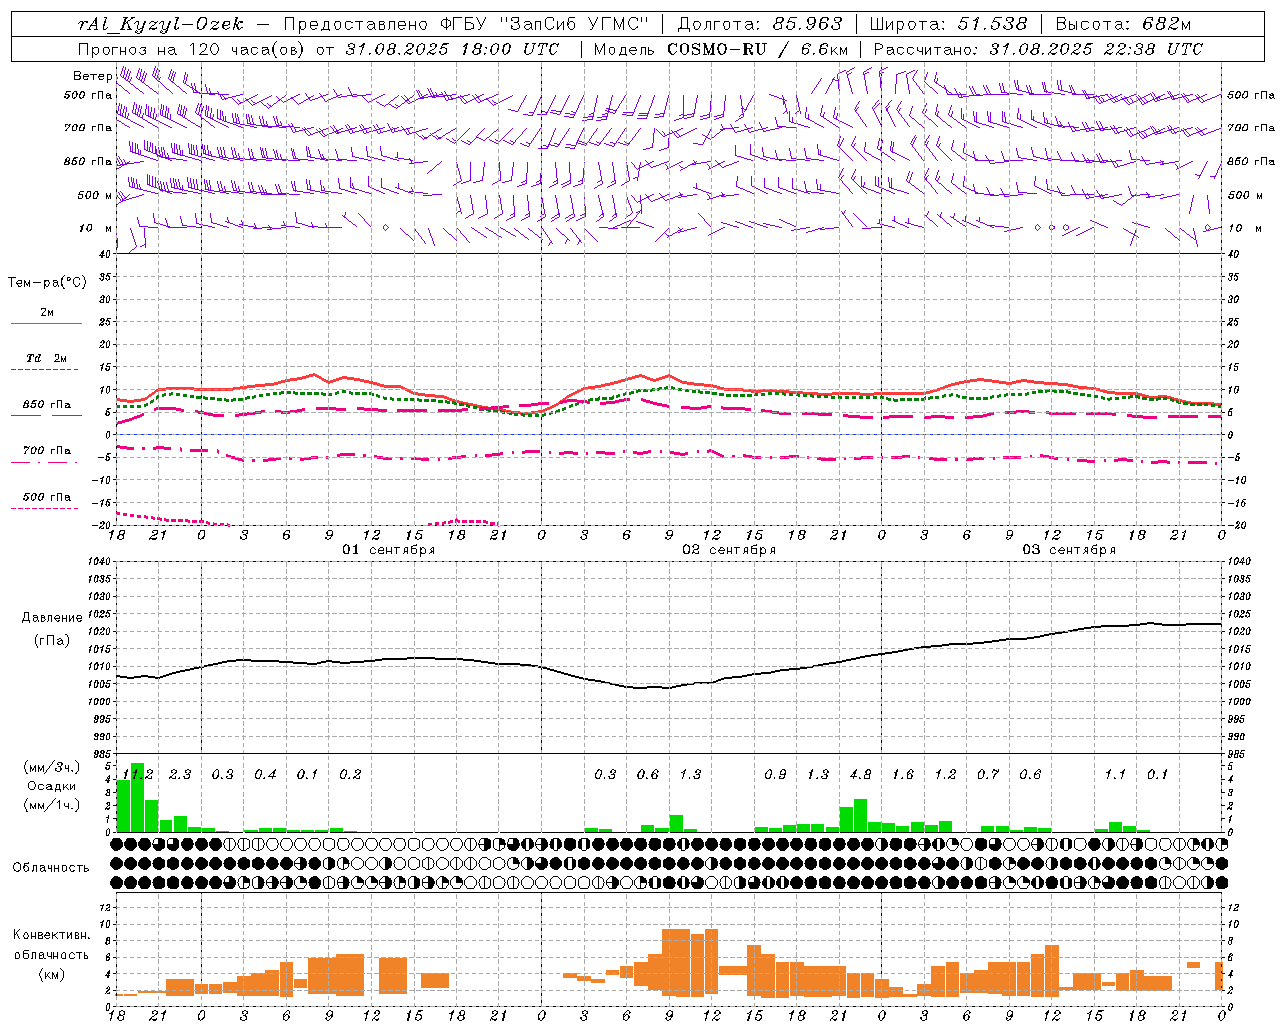Click the 1.1 precipitation total

[1115, 774]
